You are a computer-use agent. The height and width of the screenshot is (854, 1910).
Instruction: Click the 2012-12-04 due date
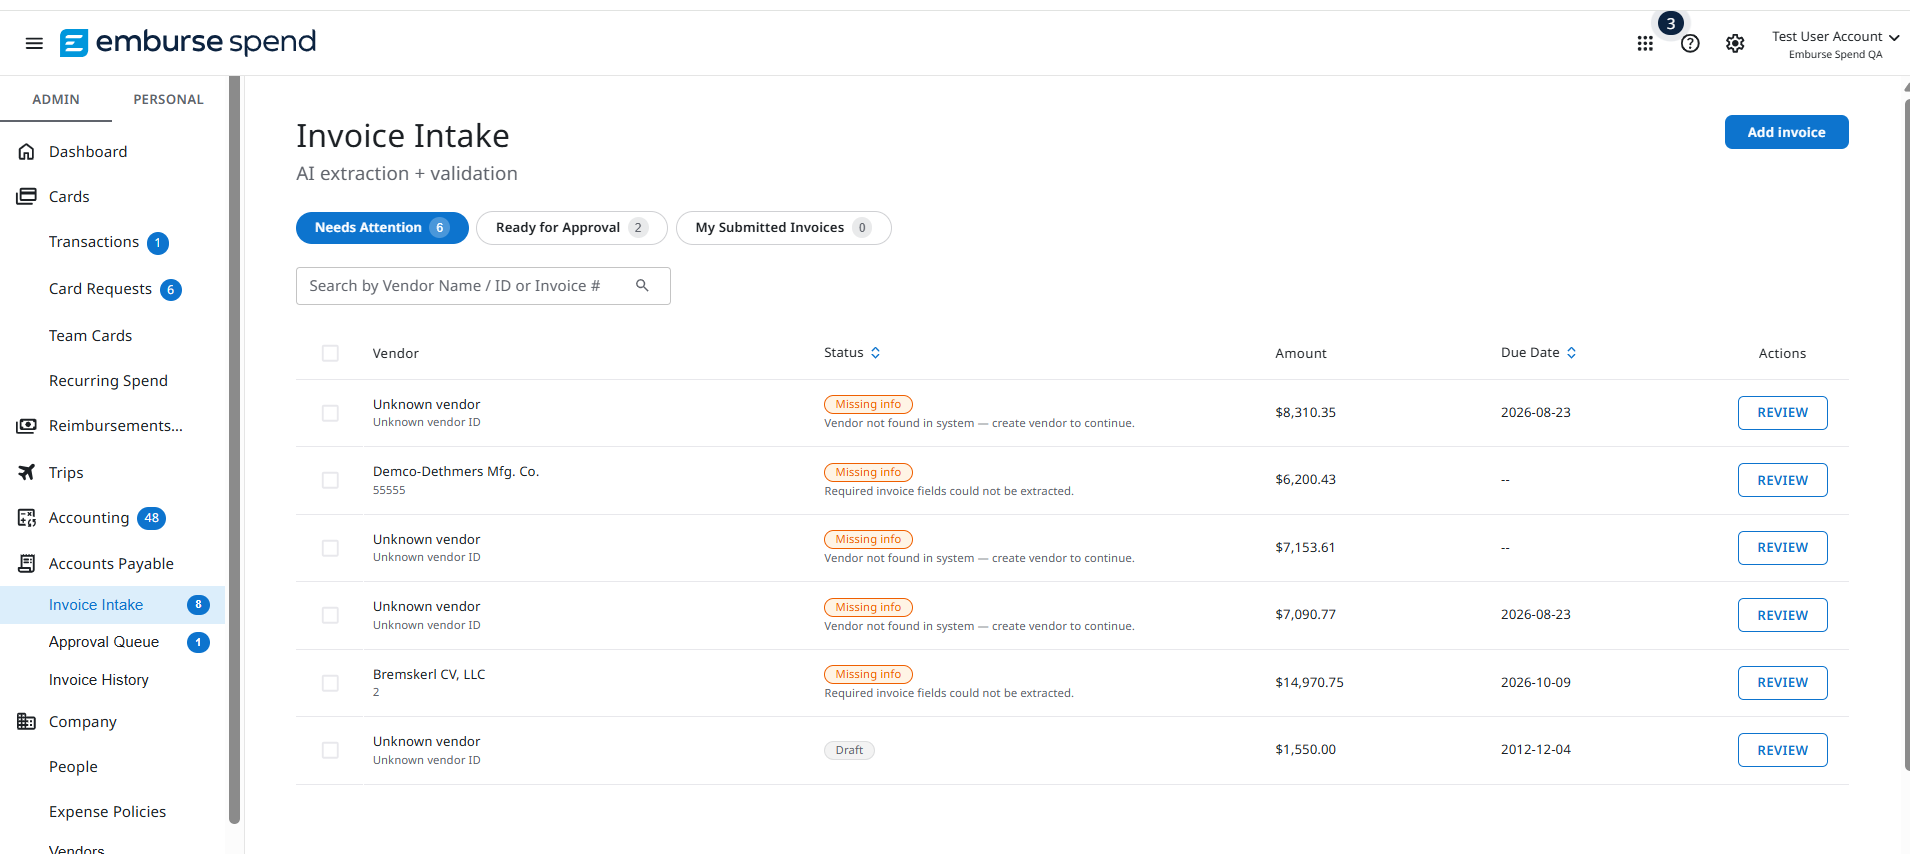pyautogui.click(x=1535, y=750)
